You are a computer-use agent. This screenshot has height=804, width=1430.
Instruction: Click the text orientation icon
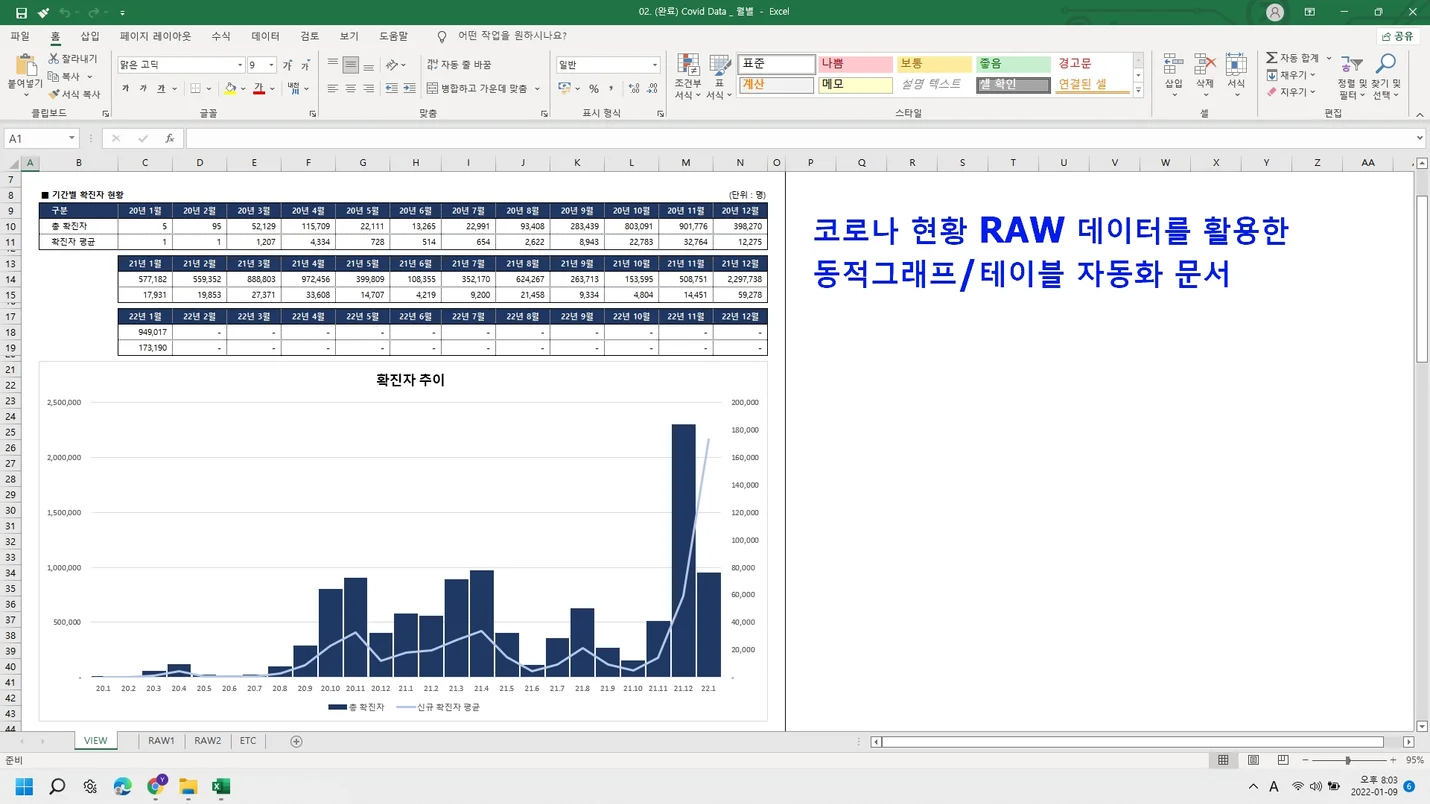392,65
